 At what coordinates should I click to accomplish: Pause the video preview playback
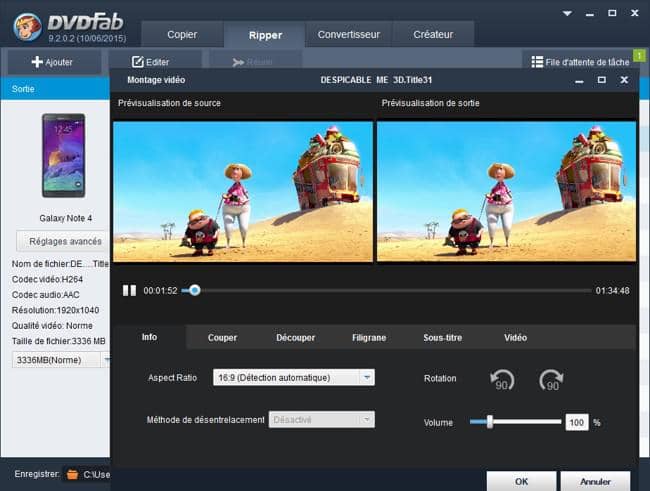tap(129, 290)
